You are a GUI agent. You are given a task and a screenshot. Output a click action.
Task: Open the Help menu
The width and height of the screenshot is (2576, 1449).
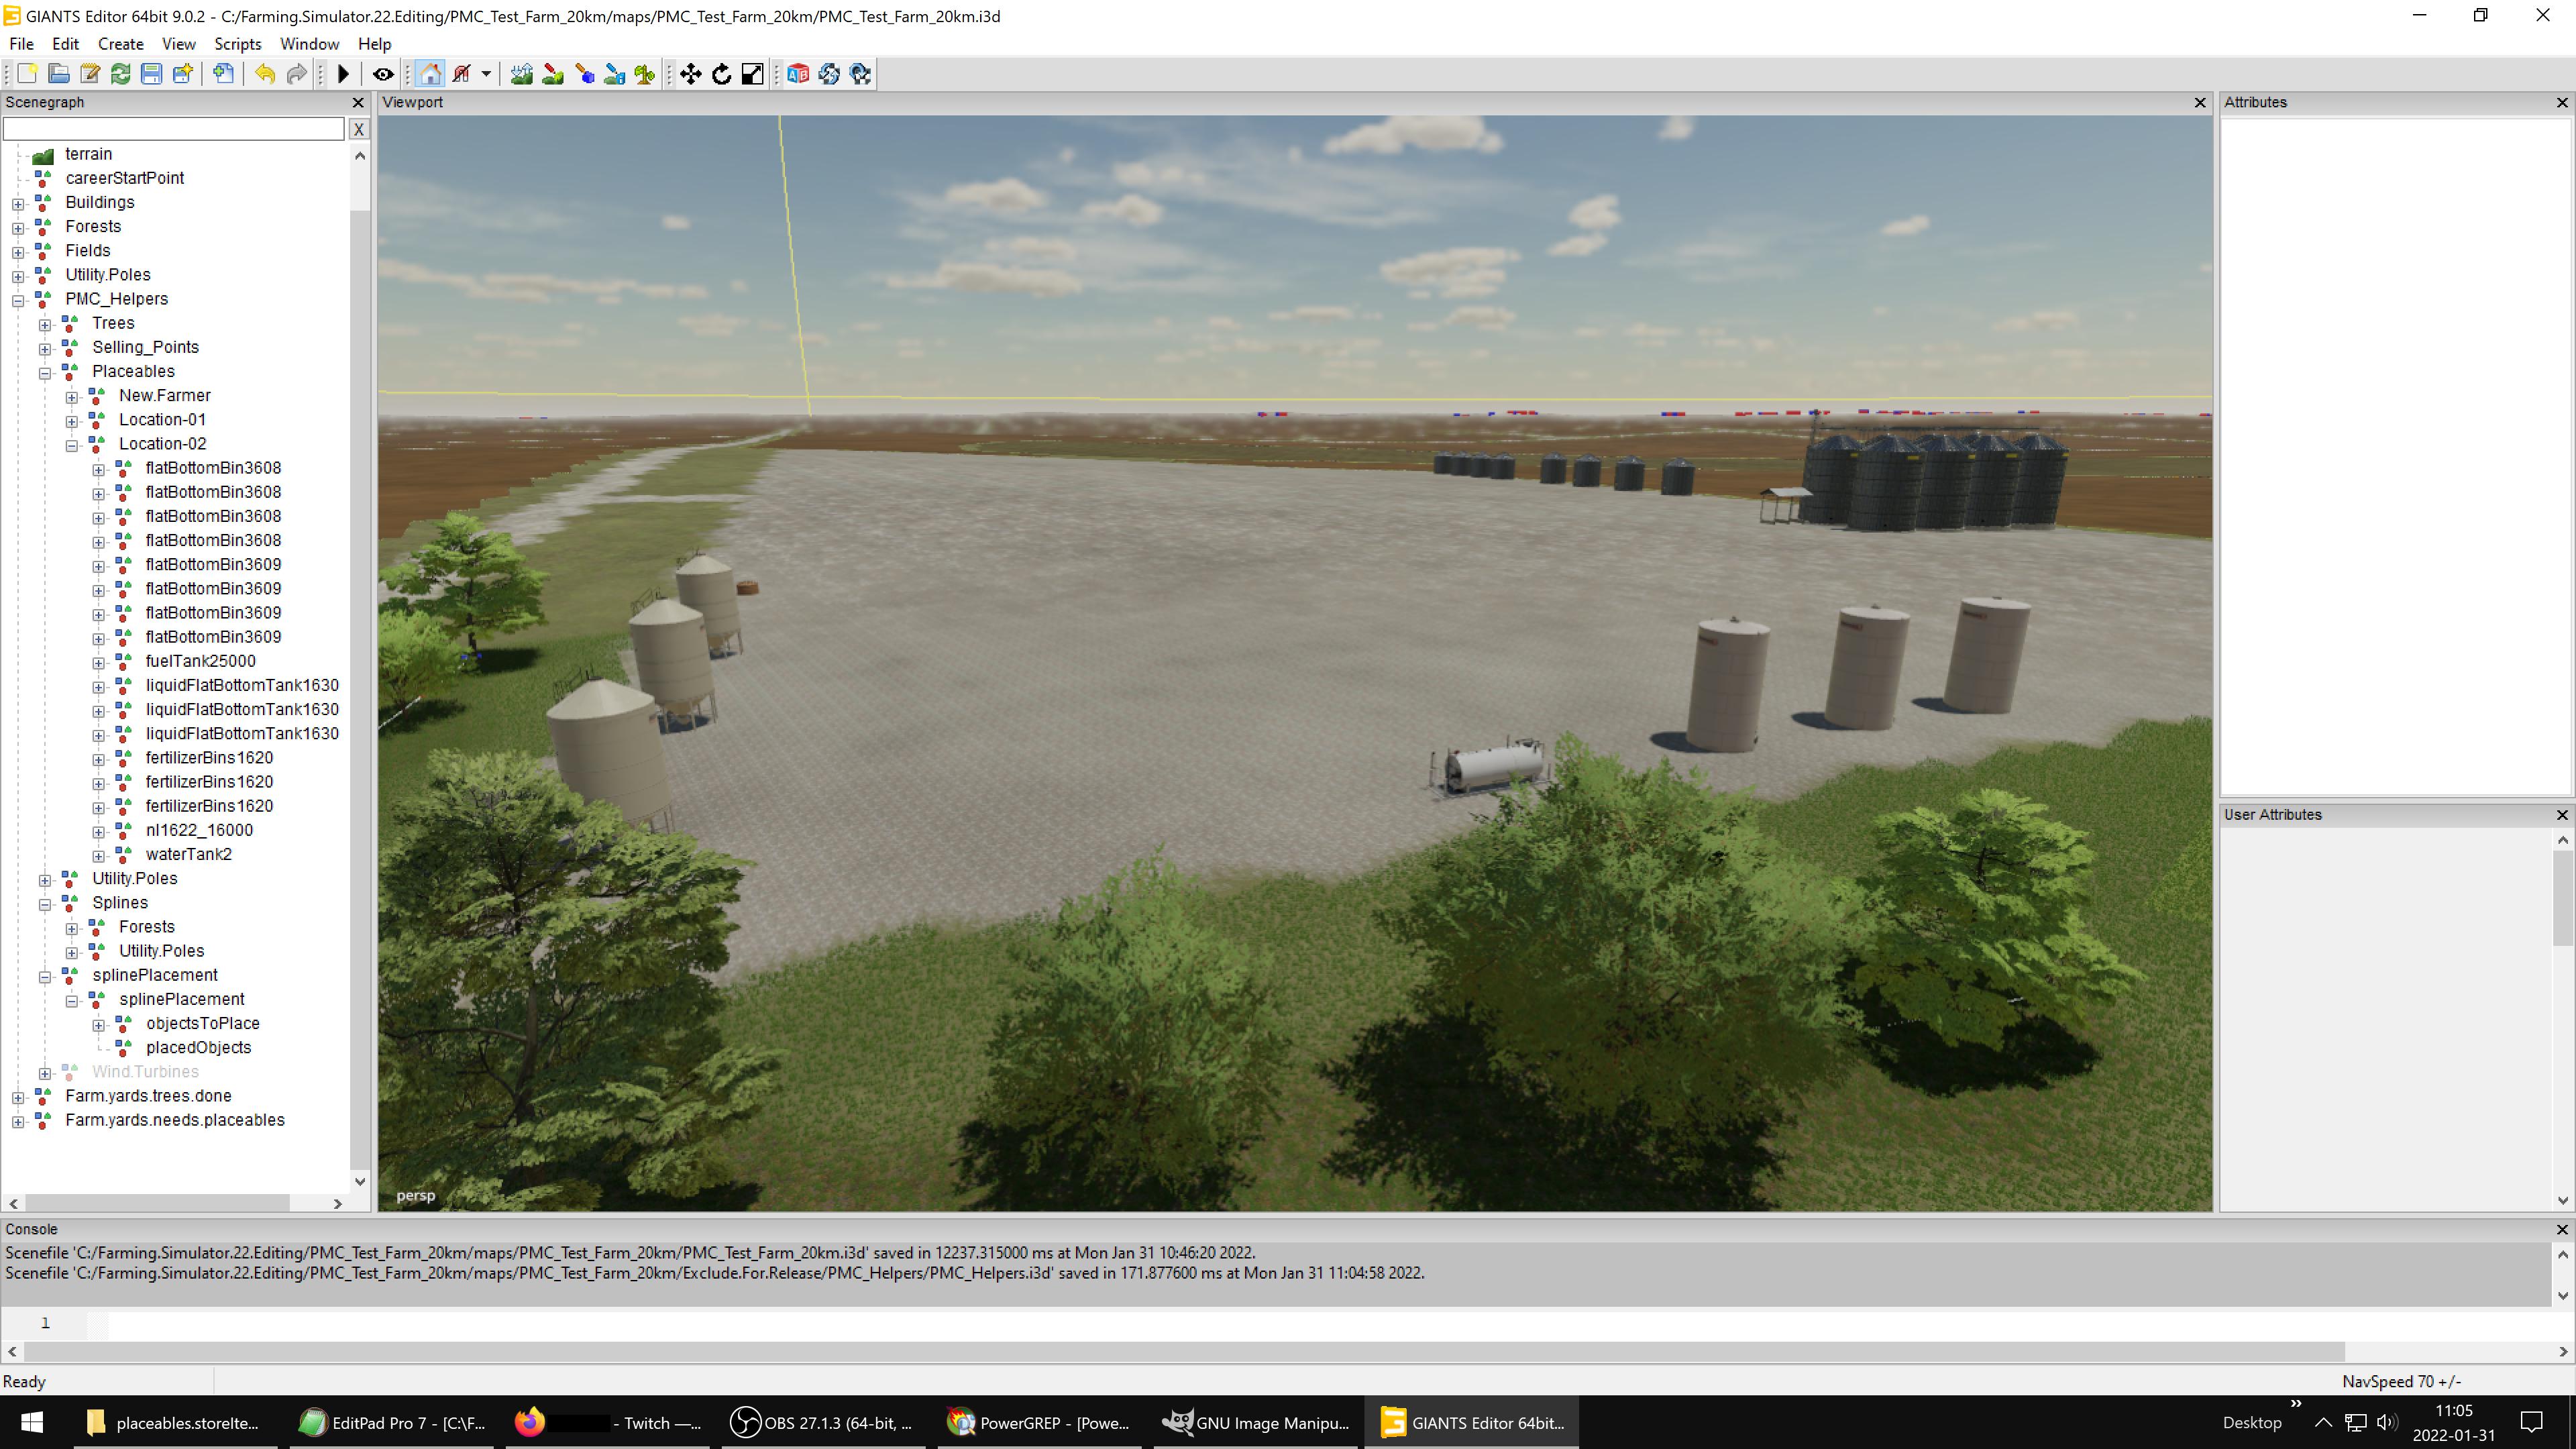pos(375,44)
